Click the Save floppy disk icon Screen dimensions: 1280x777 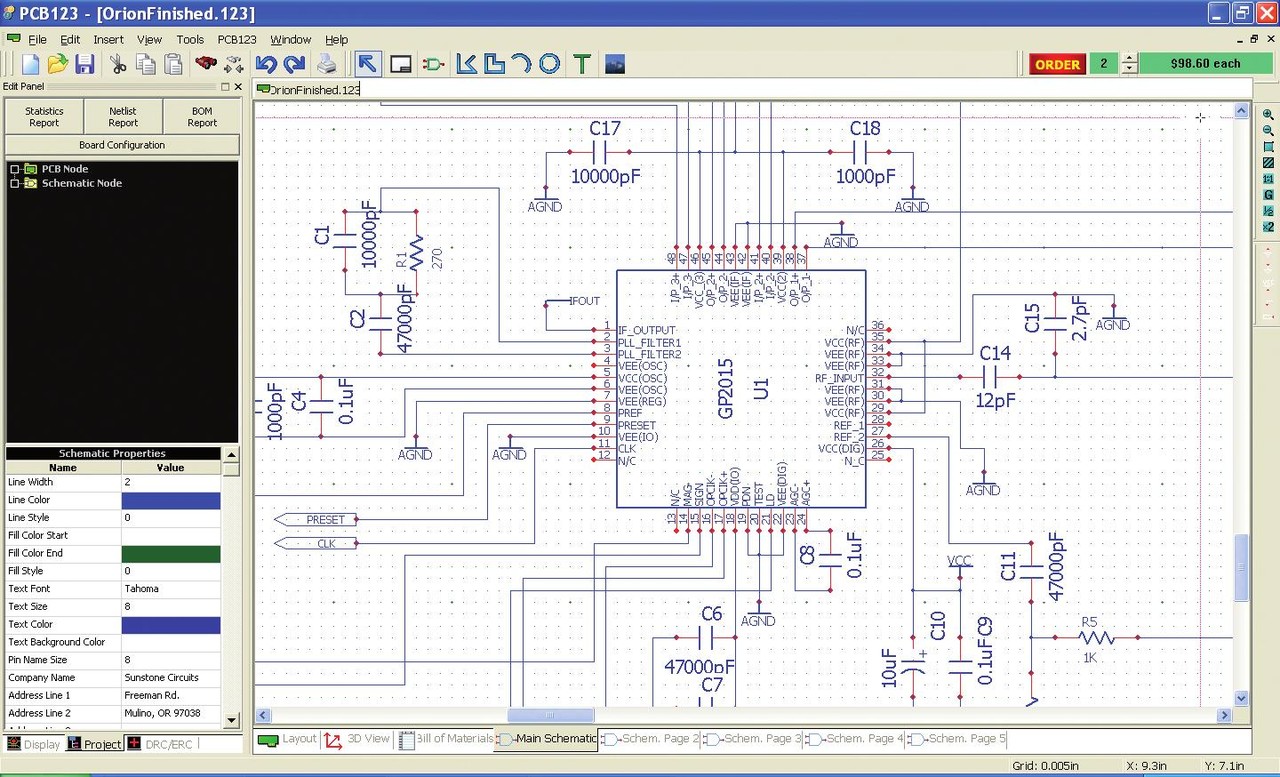(x=85, y=64)
